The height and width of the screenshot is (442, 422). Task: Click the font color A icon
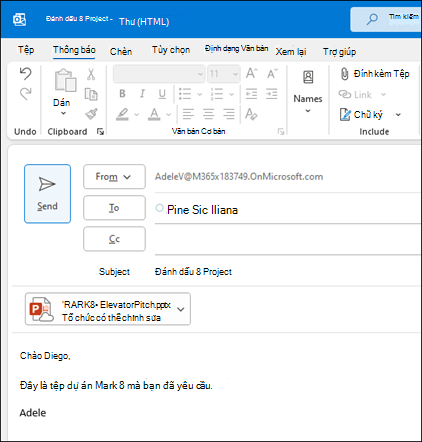[x=154, y=114]
